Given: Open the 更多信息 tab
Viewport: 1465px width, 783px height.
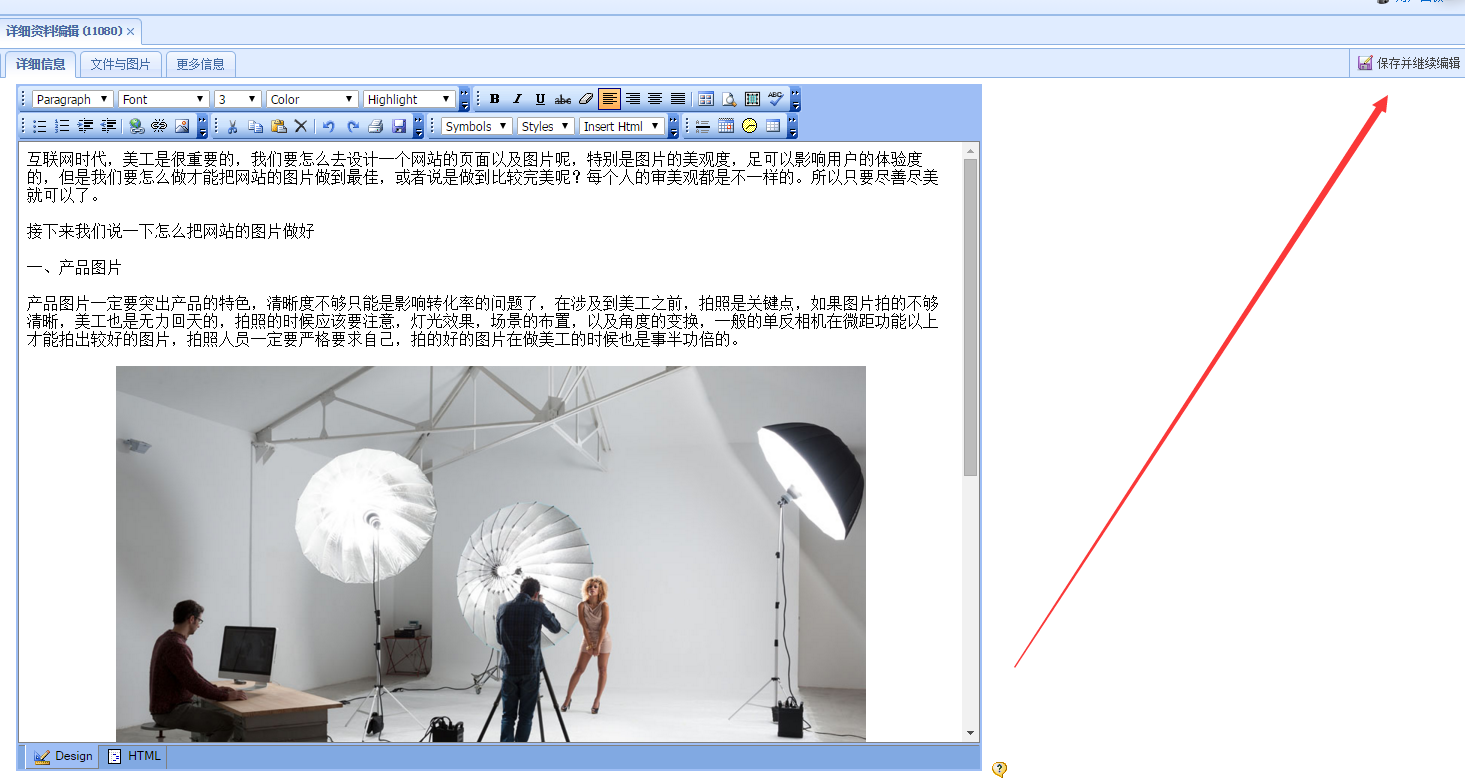Looking at the screenshot, I should coord(200,64).
